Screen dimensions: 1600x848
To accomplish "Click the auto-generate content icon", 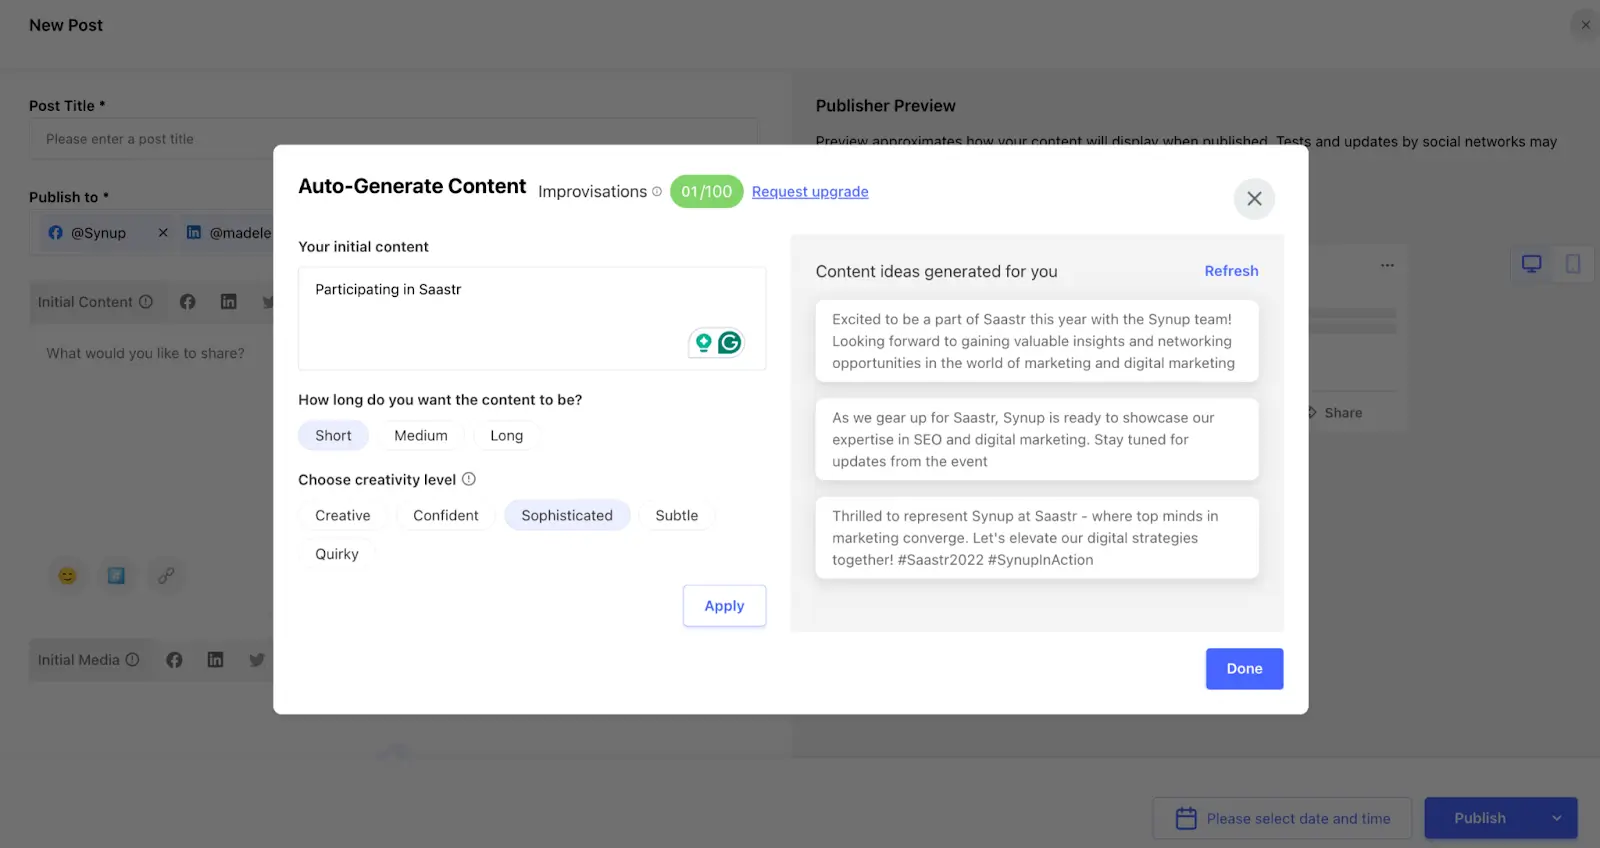I will click(x=116, y=576).
